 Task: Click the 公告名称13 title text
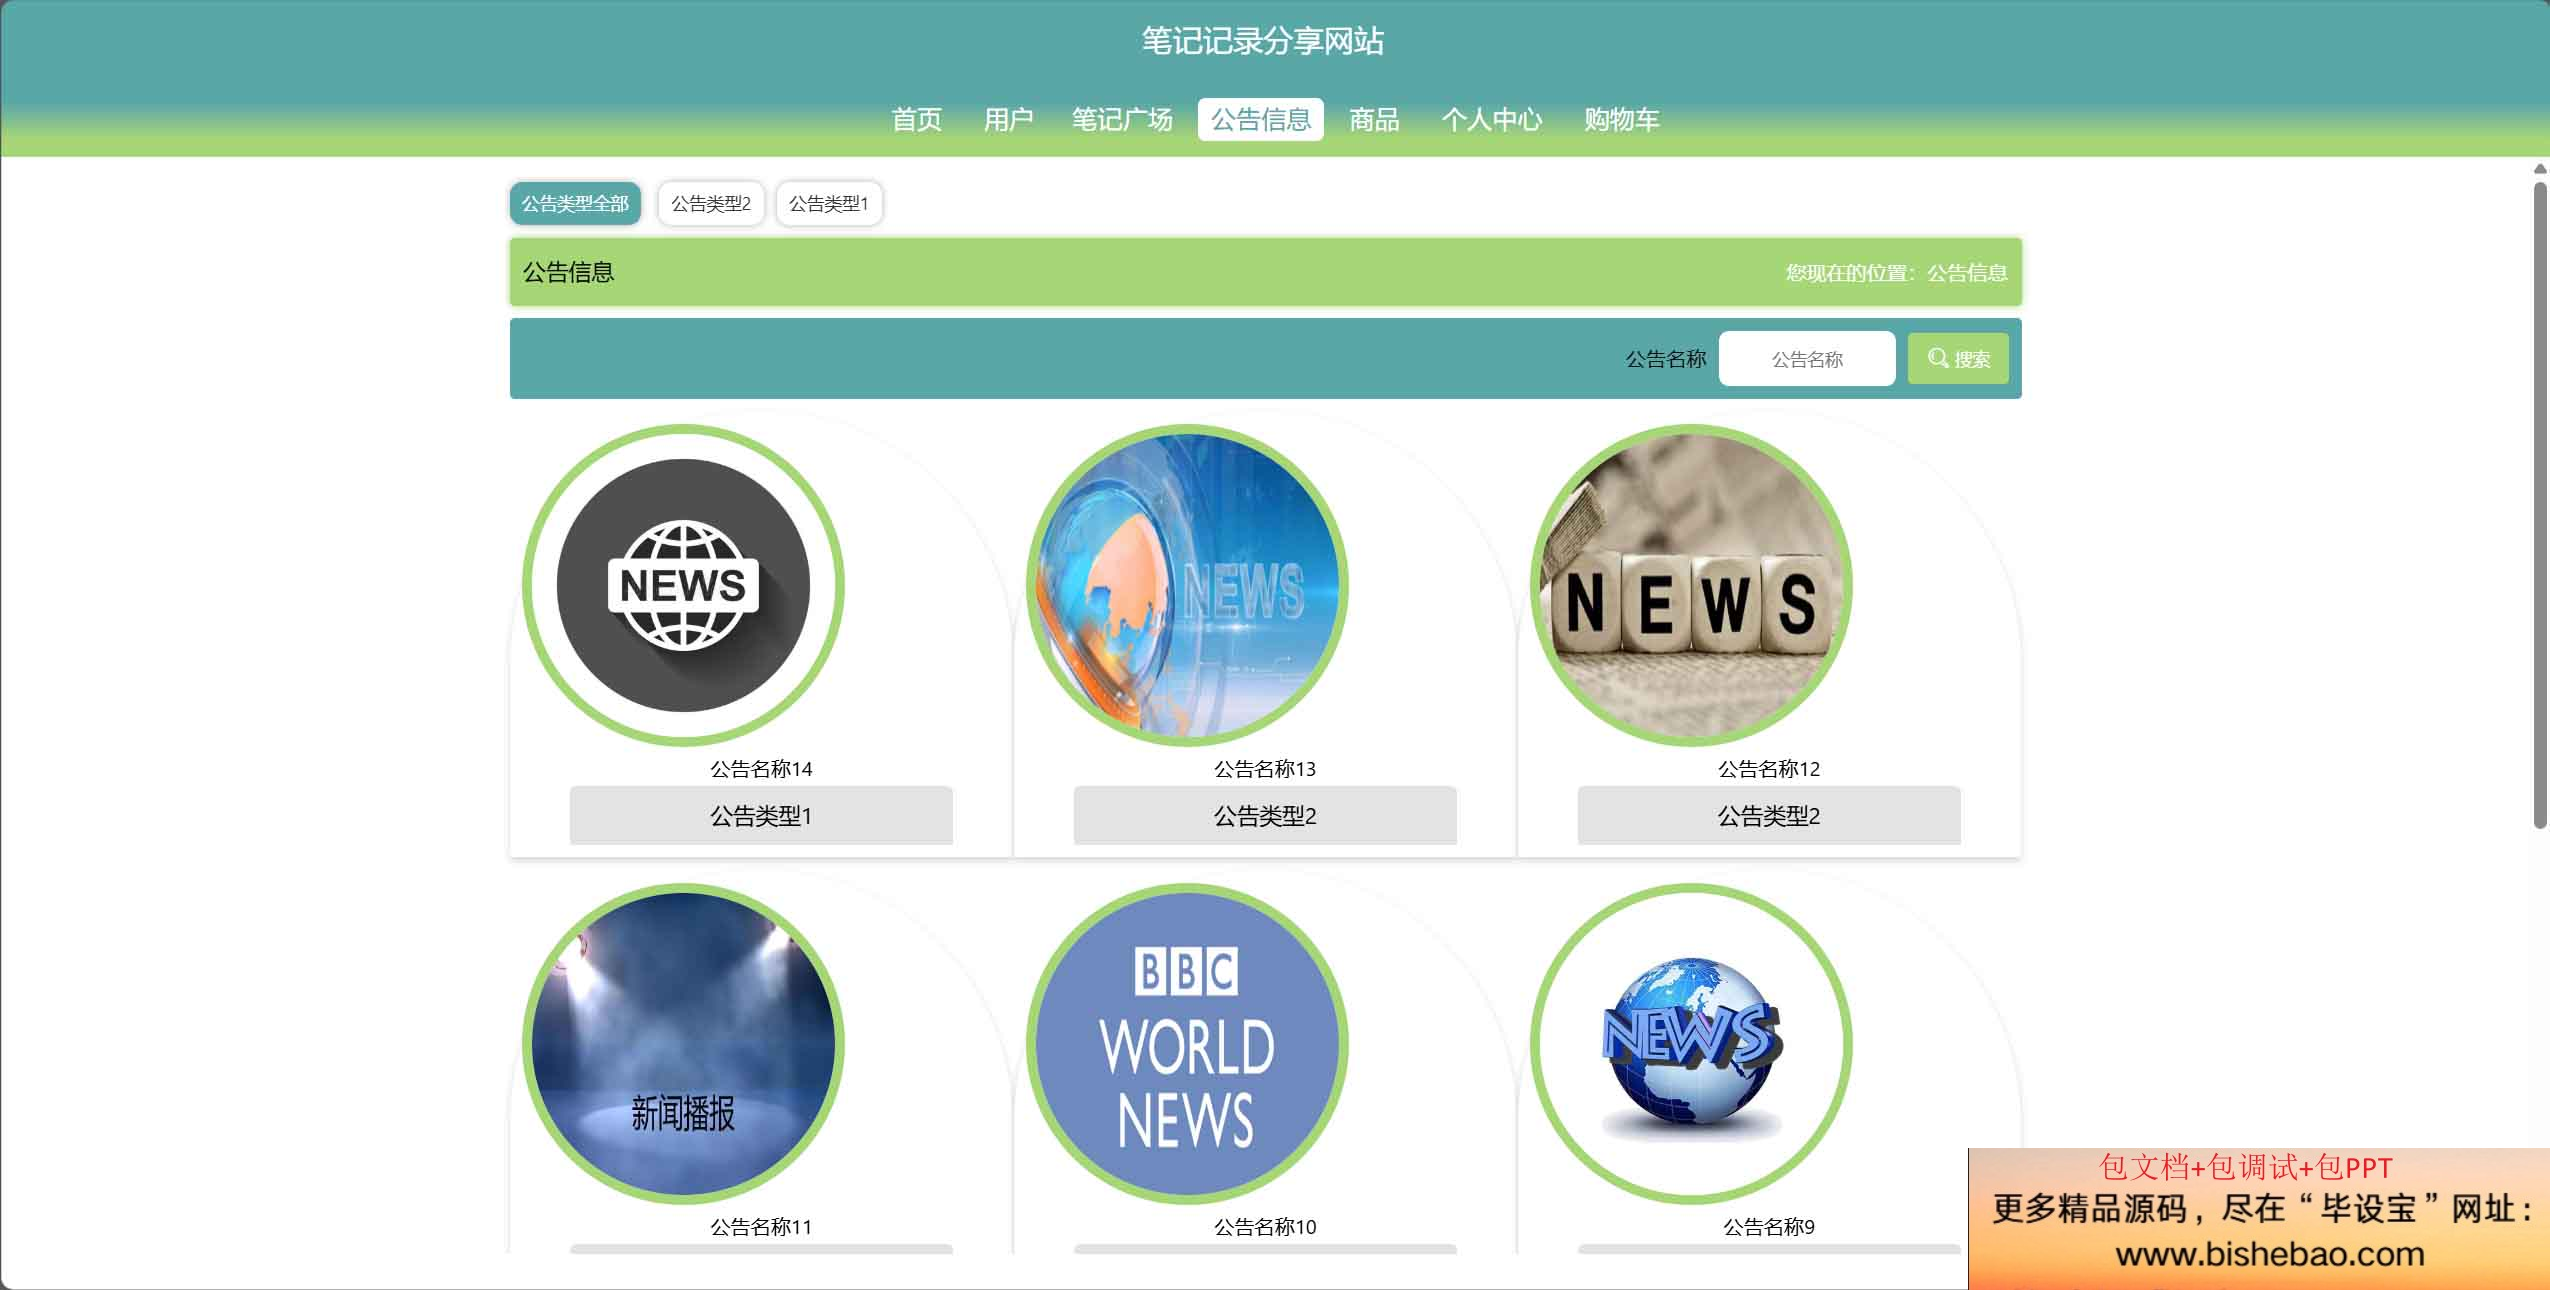pyautogui.click(x=1265, y=769)
